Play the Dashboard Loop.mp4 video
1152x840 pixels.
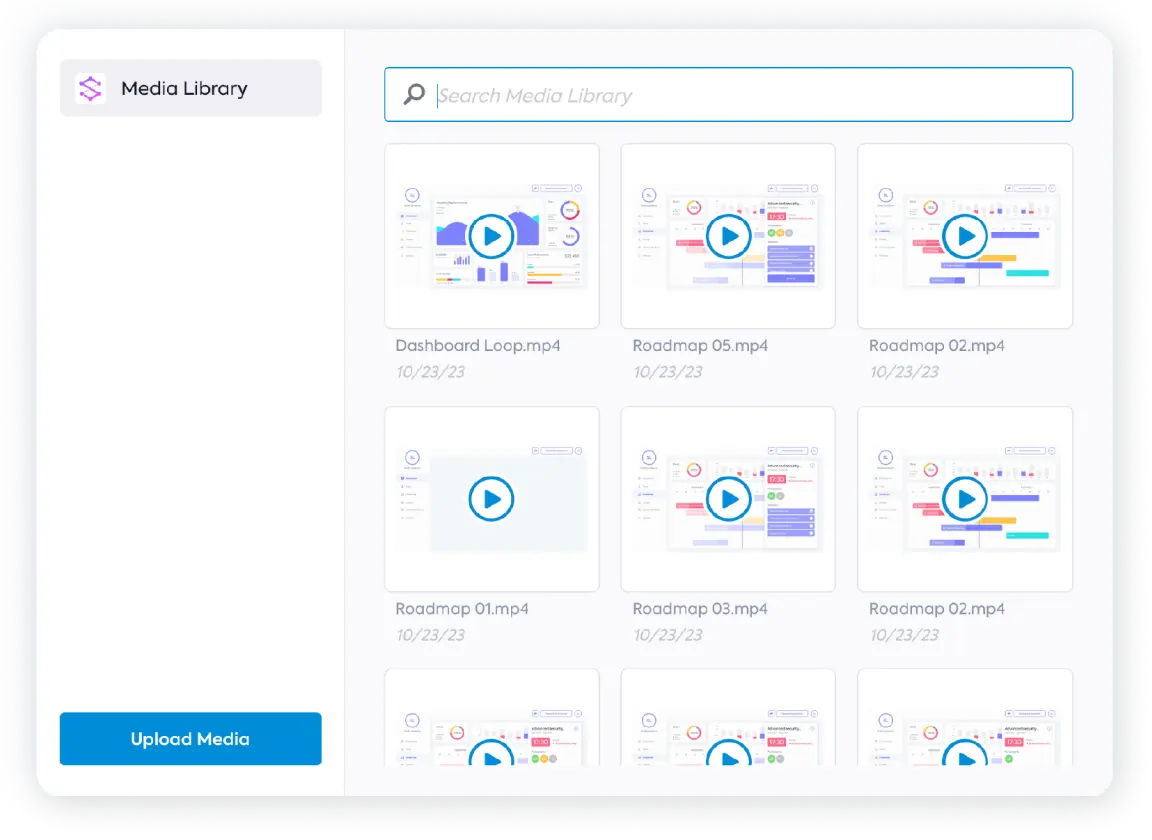click(491, 236)
